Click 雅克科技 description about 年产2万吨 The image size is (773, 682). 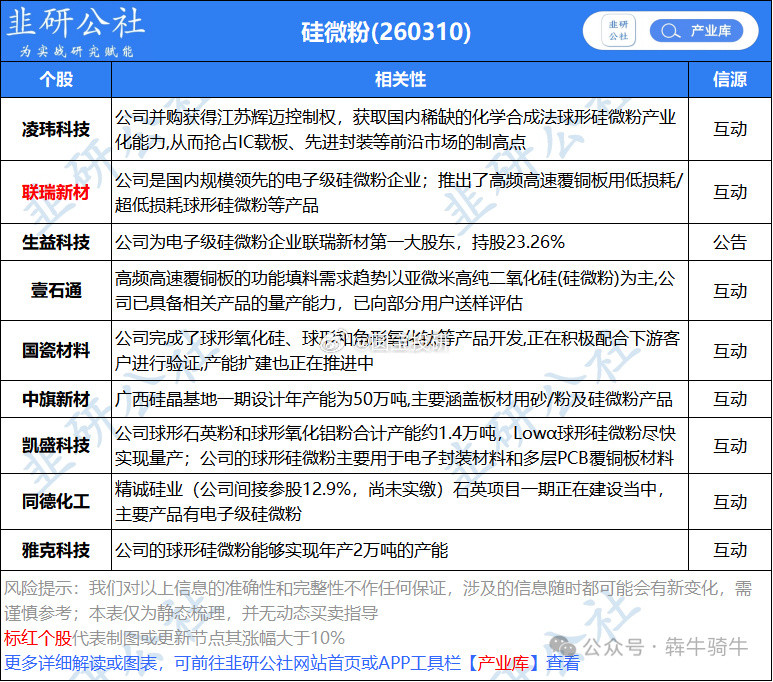pyautogui.click(x=281, y=550)
